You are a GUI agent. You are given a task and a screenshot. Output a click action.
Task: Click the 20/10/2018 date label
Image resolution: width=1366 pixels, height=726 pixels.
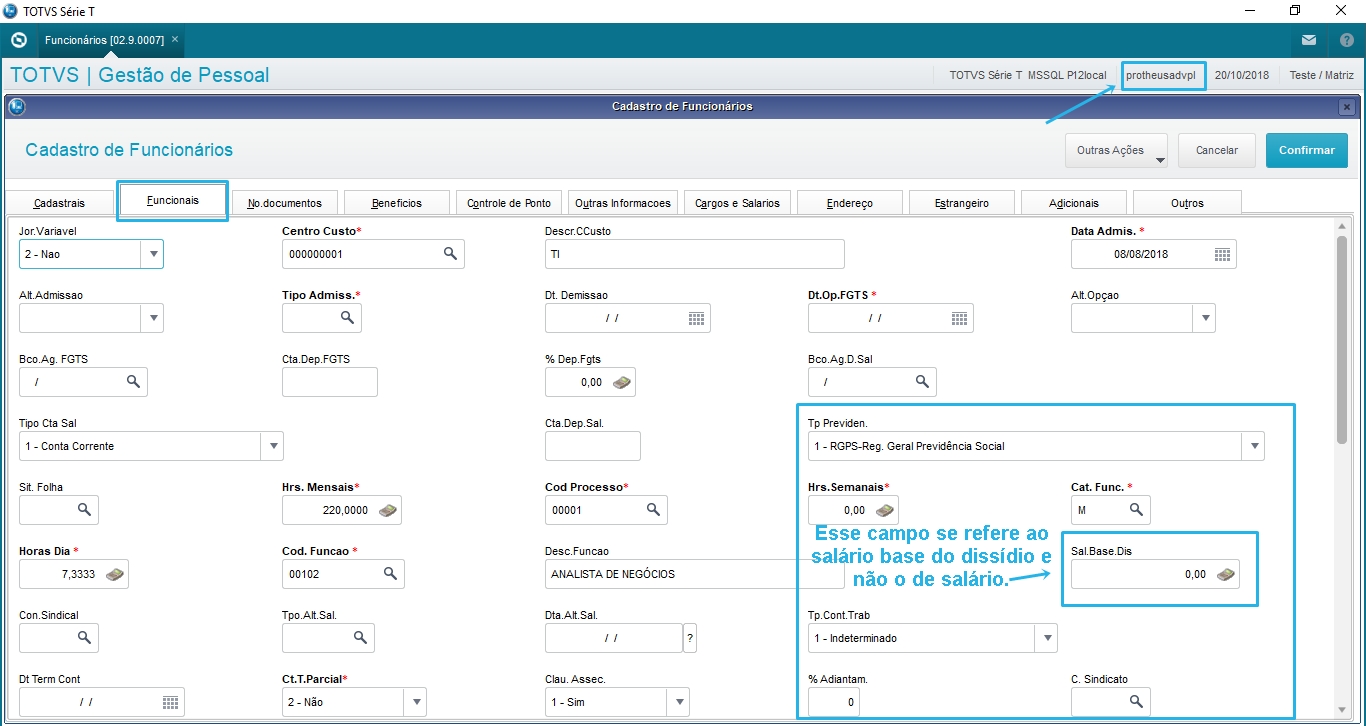pos(1242,75)
